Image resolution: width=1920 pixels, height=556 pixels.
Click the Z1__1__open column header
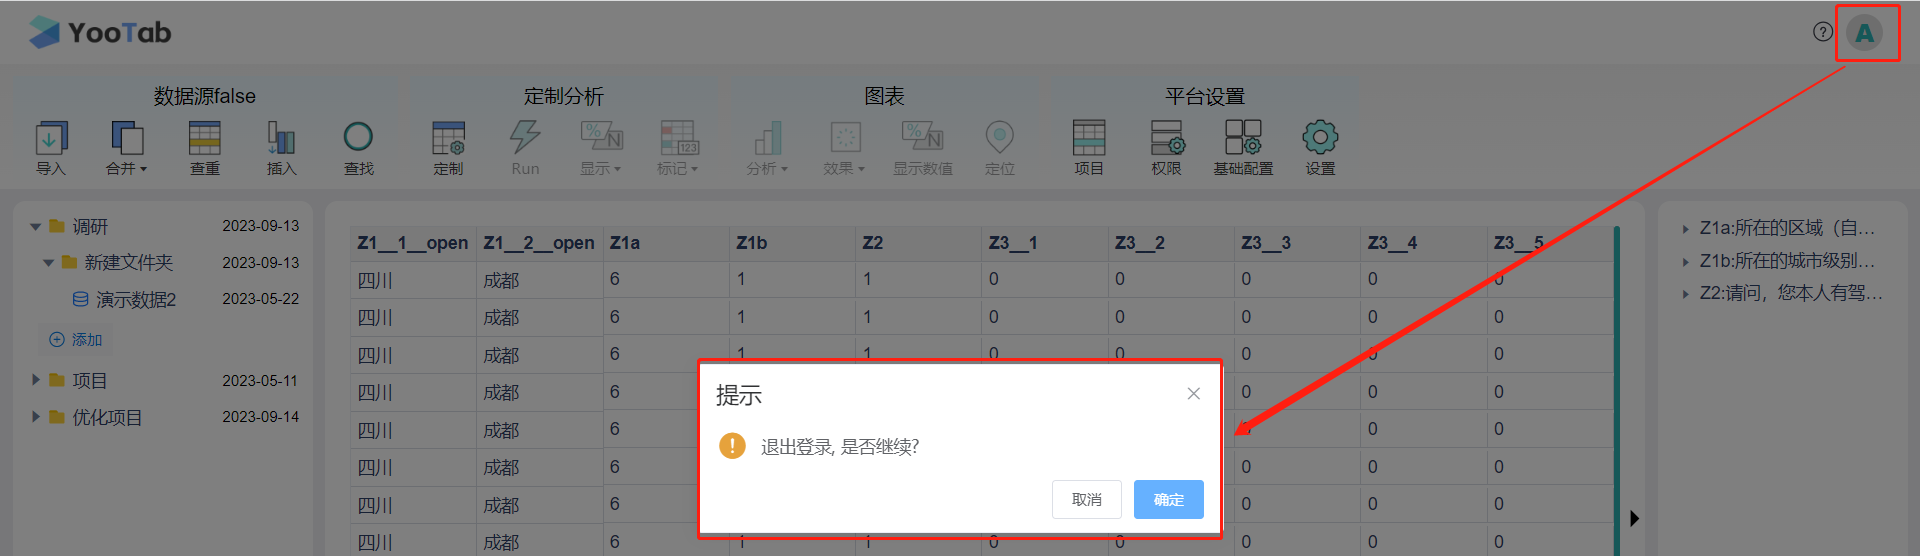[412, 243]
